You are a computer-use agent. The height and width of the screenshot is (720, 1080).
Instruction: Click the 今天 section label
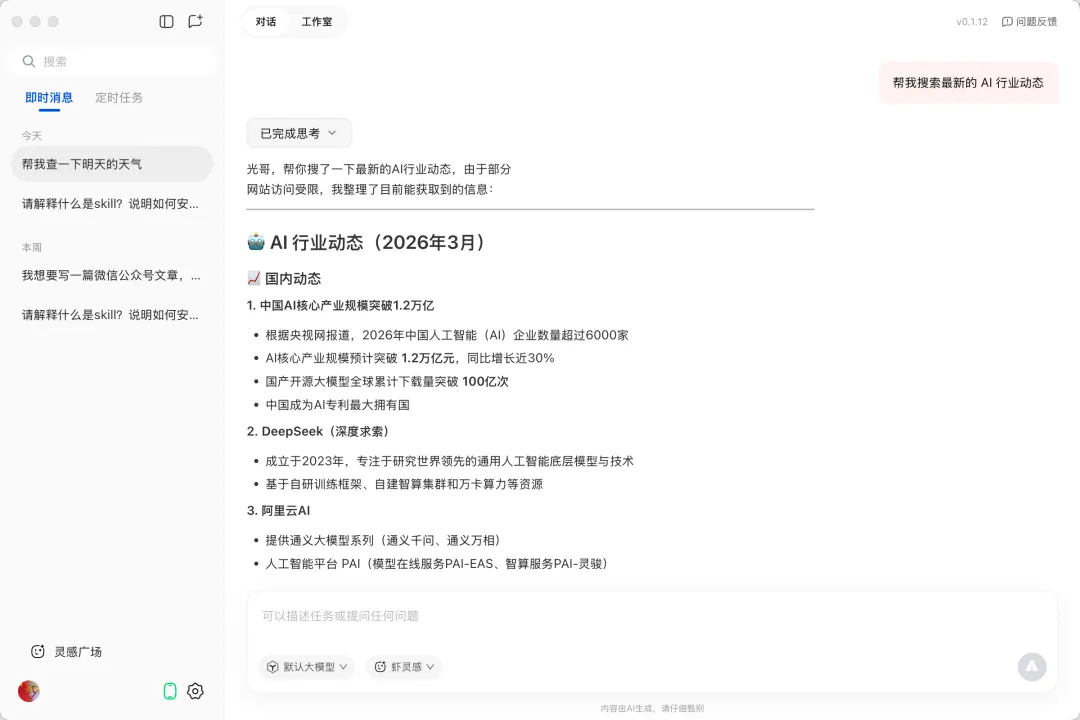[x=32, y=136]
